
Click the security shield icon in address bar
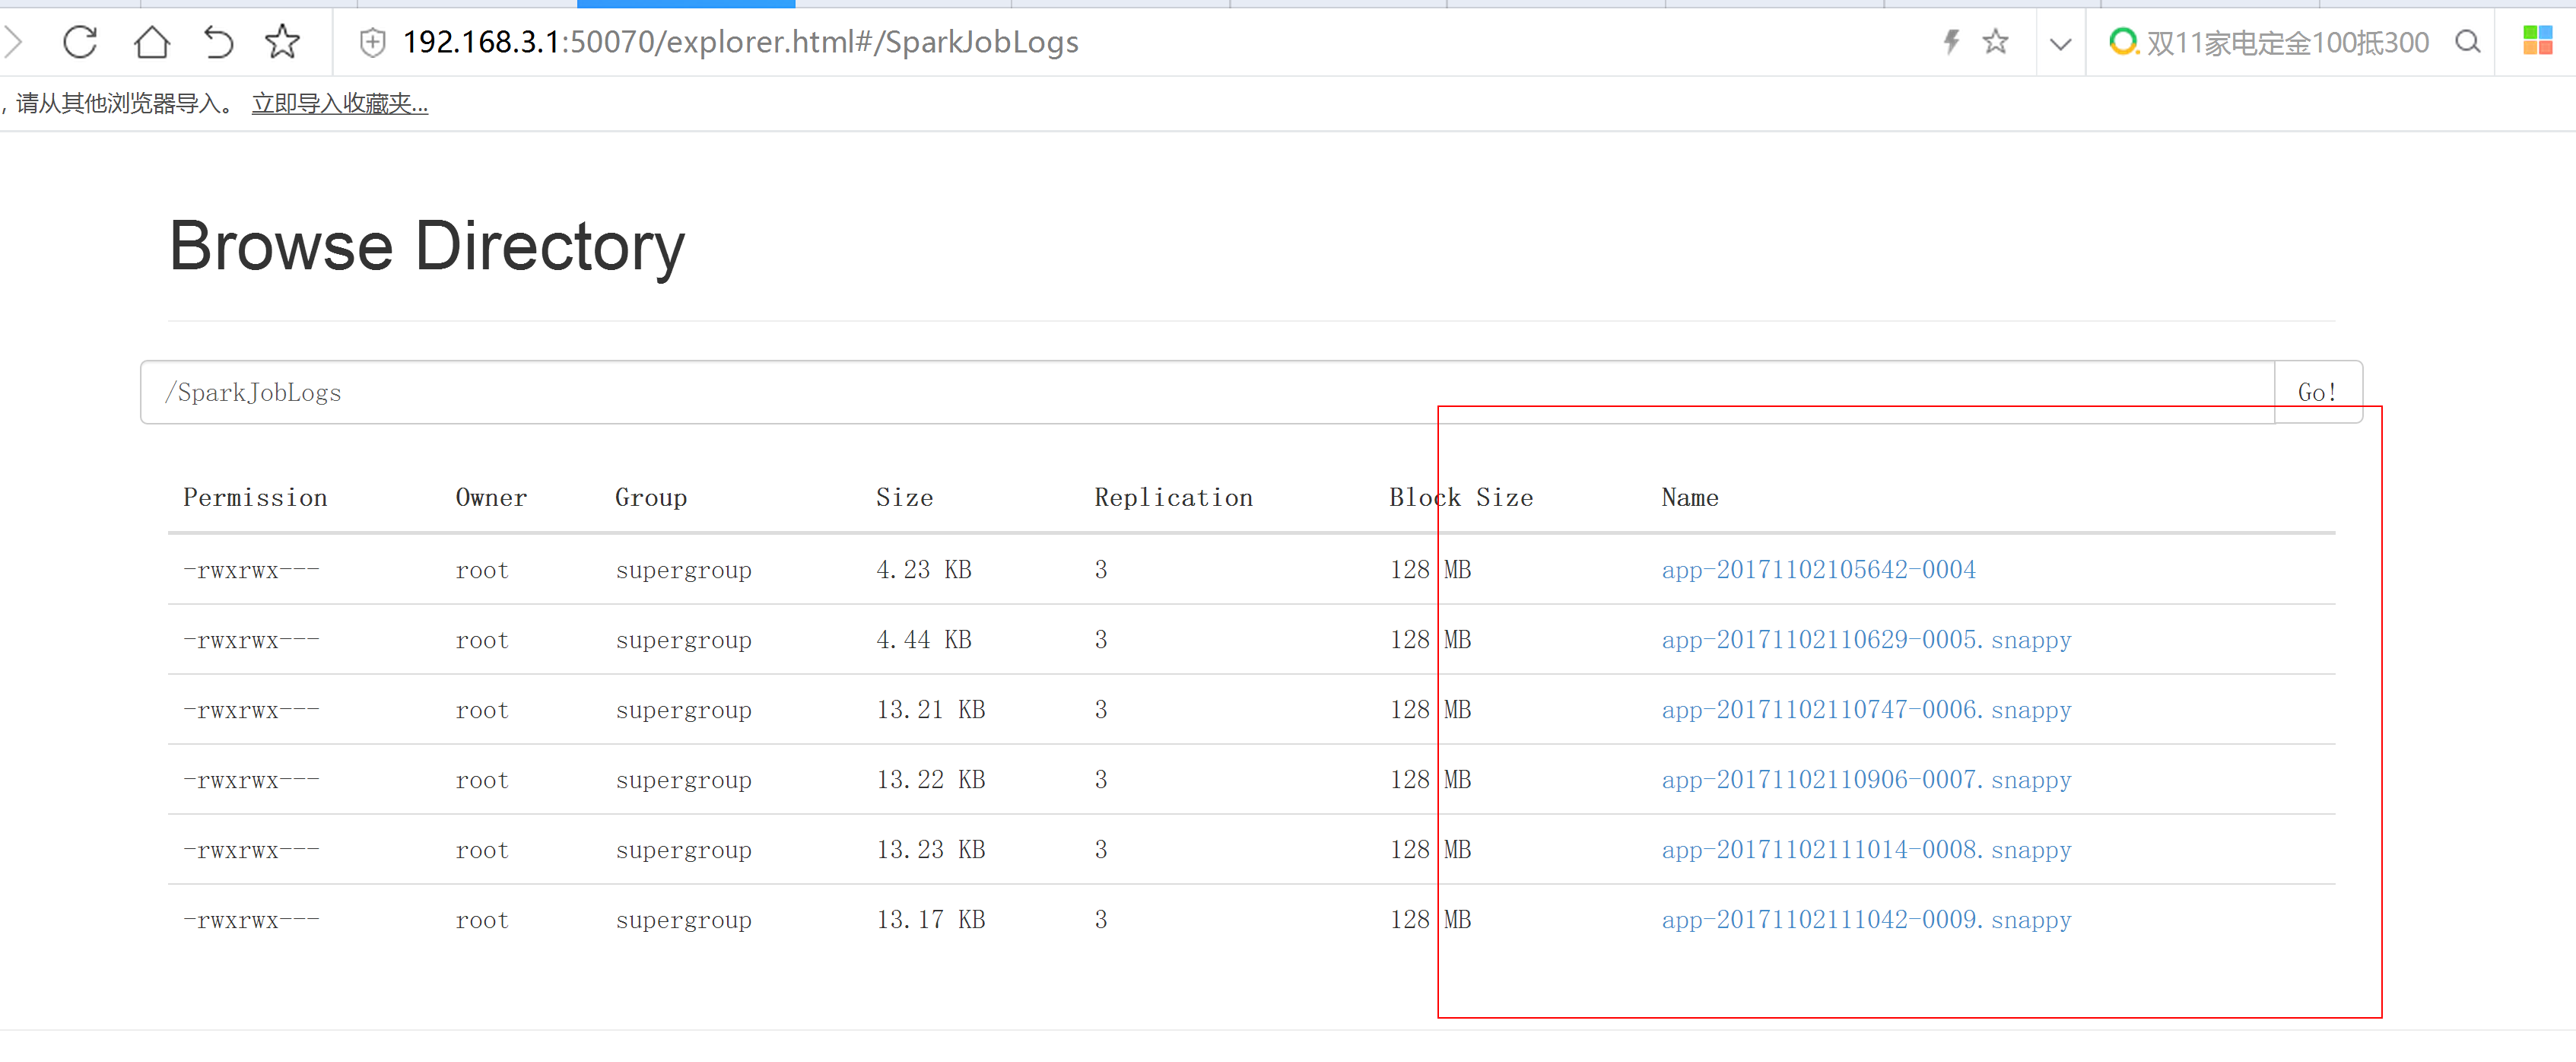click(372, 42)
